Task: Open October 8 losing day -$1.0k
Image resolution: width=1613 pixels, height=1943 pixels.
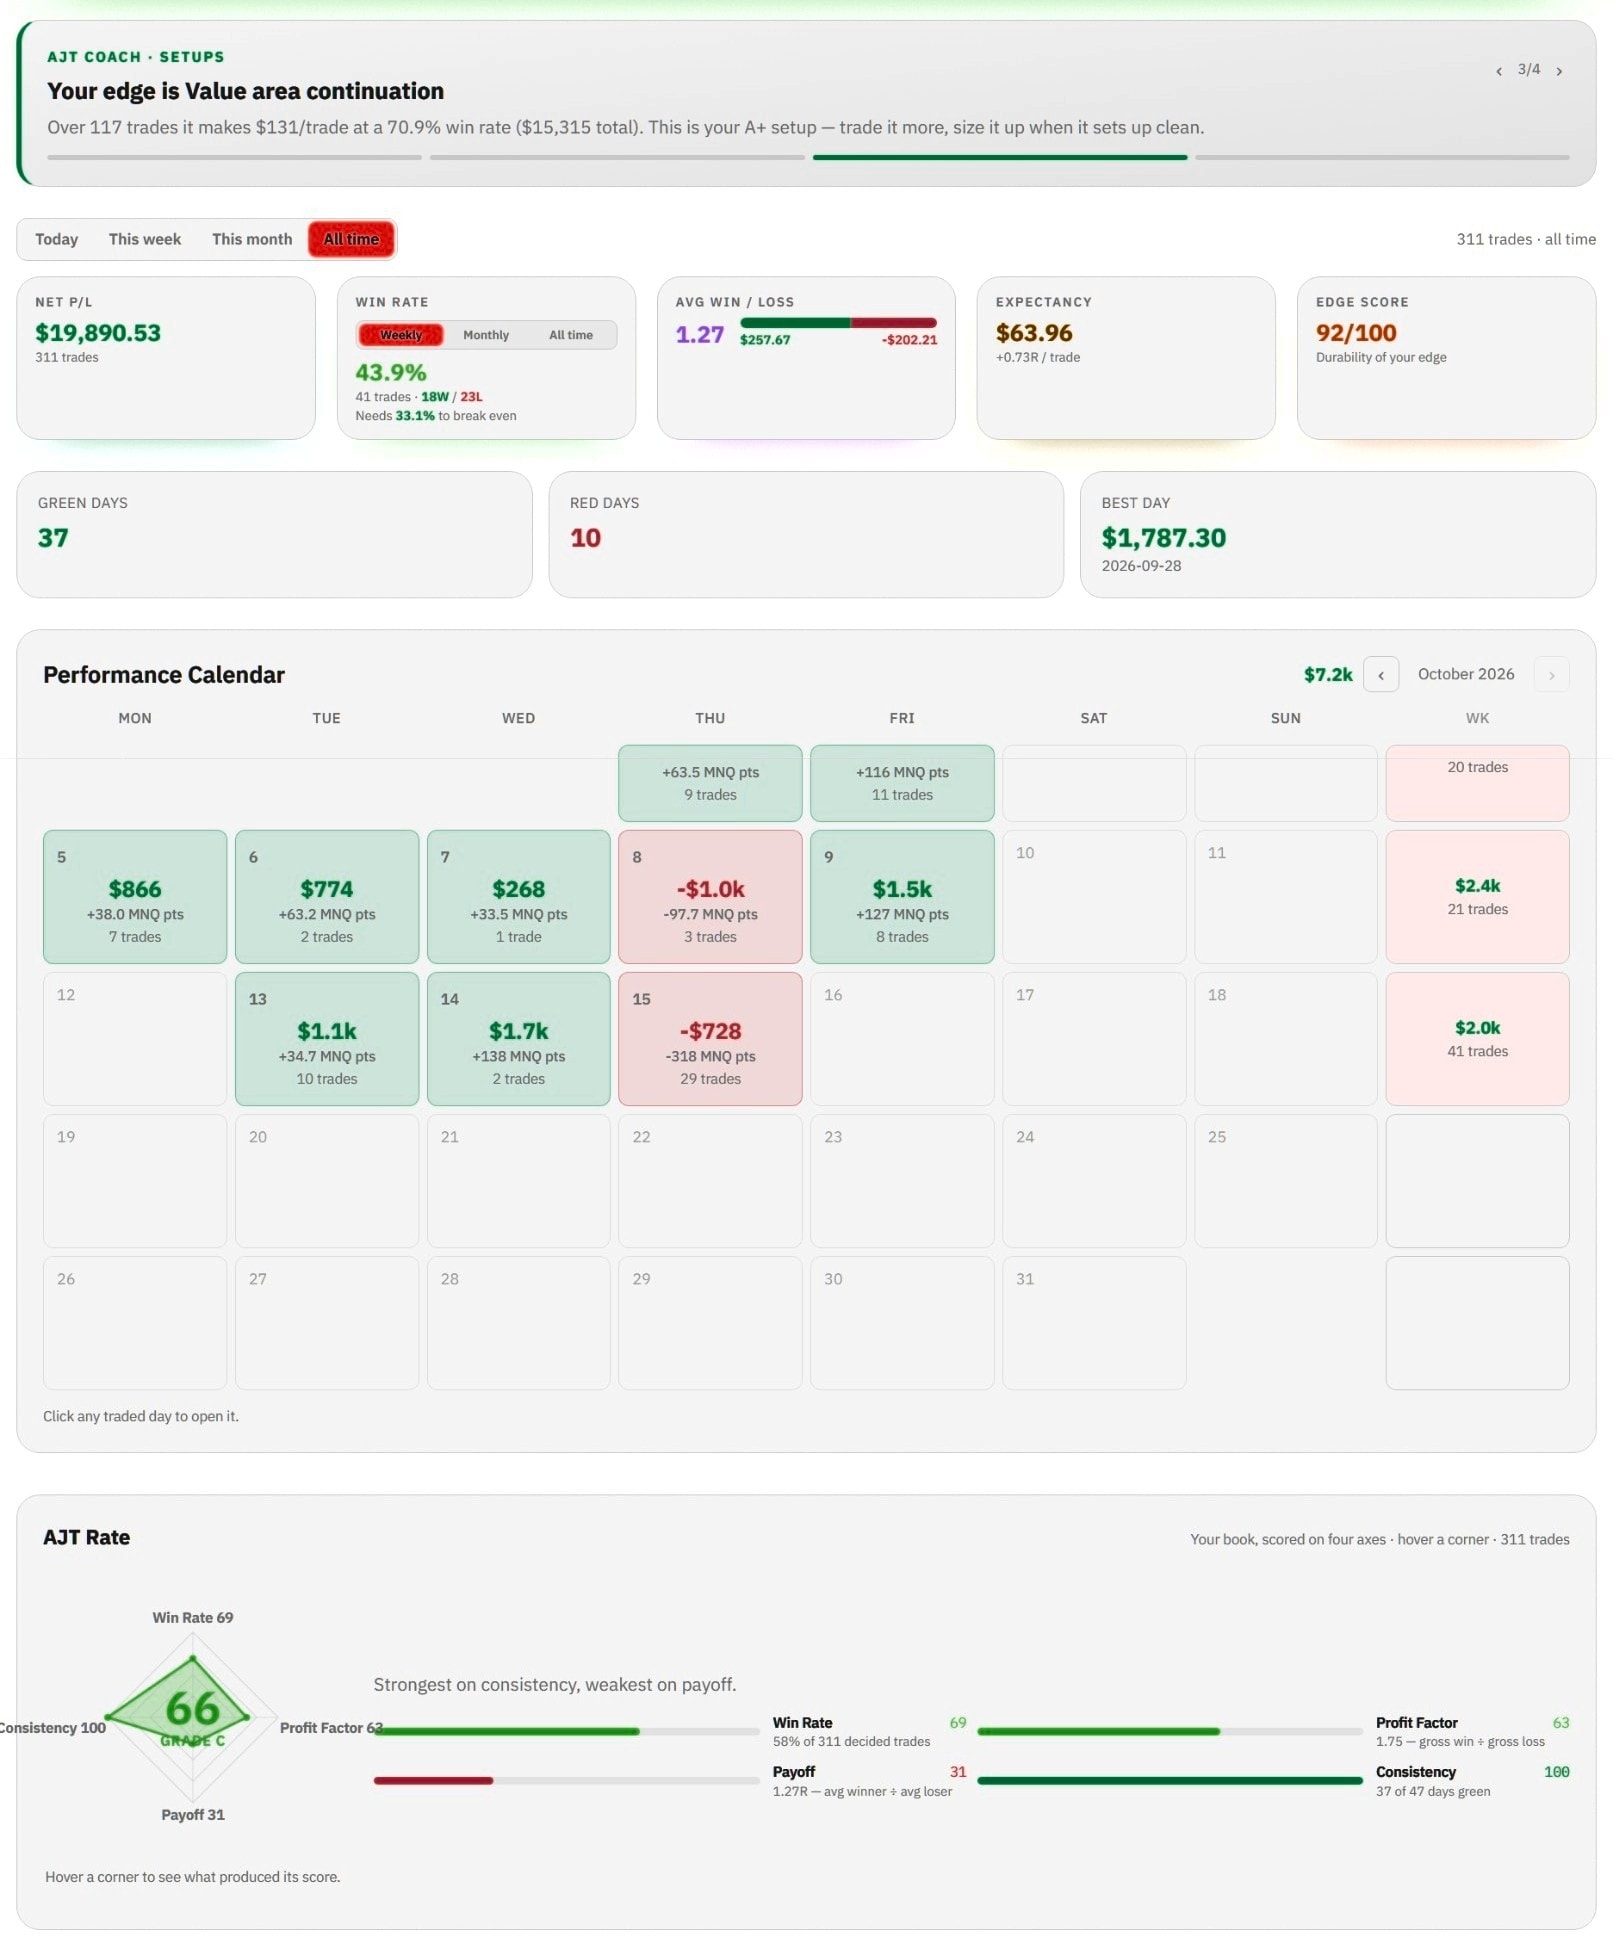Action: [710, 897]
